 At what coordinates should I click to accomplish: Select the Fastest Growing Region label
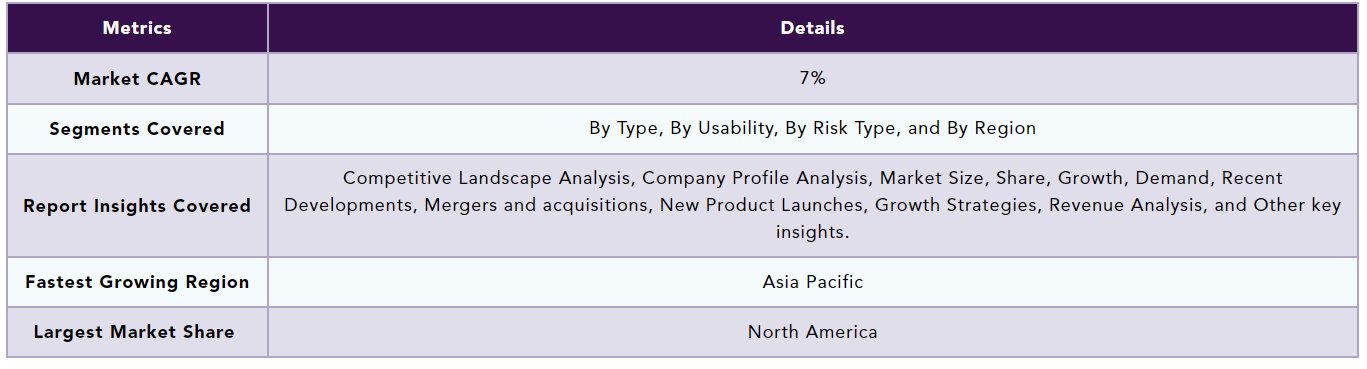click(137, 282)
